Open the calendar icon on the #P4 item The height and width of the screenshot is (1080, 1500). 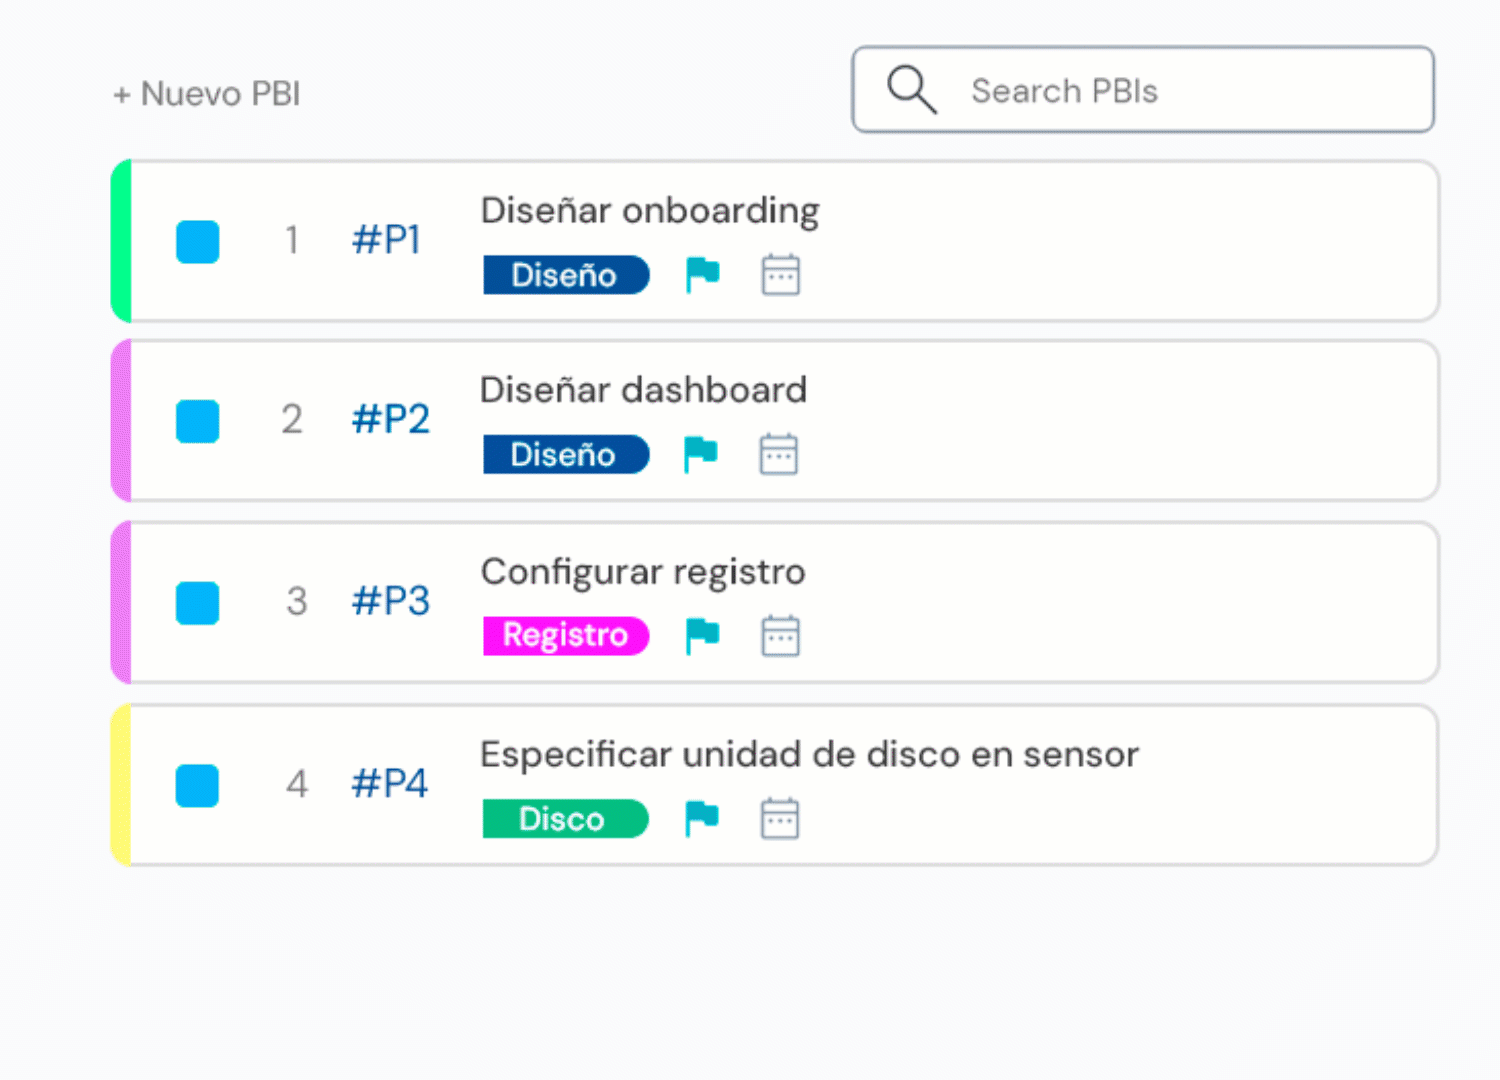coord(779,819)
